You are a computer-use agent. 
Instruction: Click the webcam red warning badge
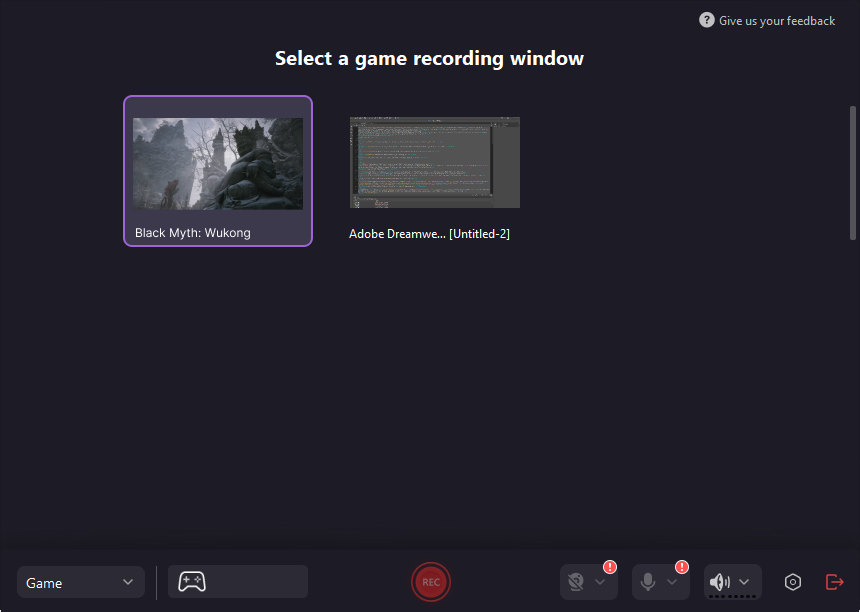[x=609, y=566]
